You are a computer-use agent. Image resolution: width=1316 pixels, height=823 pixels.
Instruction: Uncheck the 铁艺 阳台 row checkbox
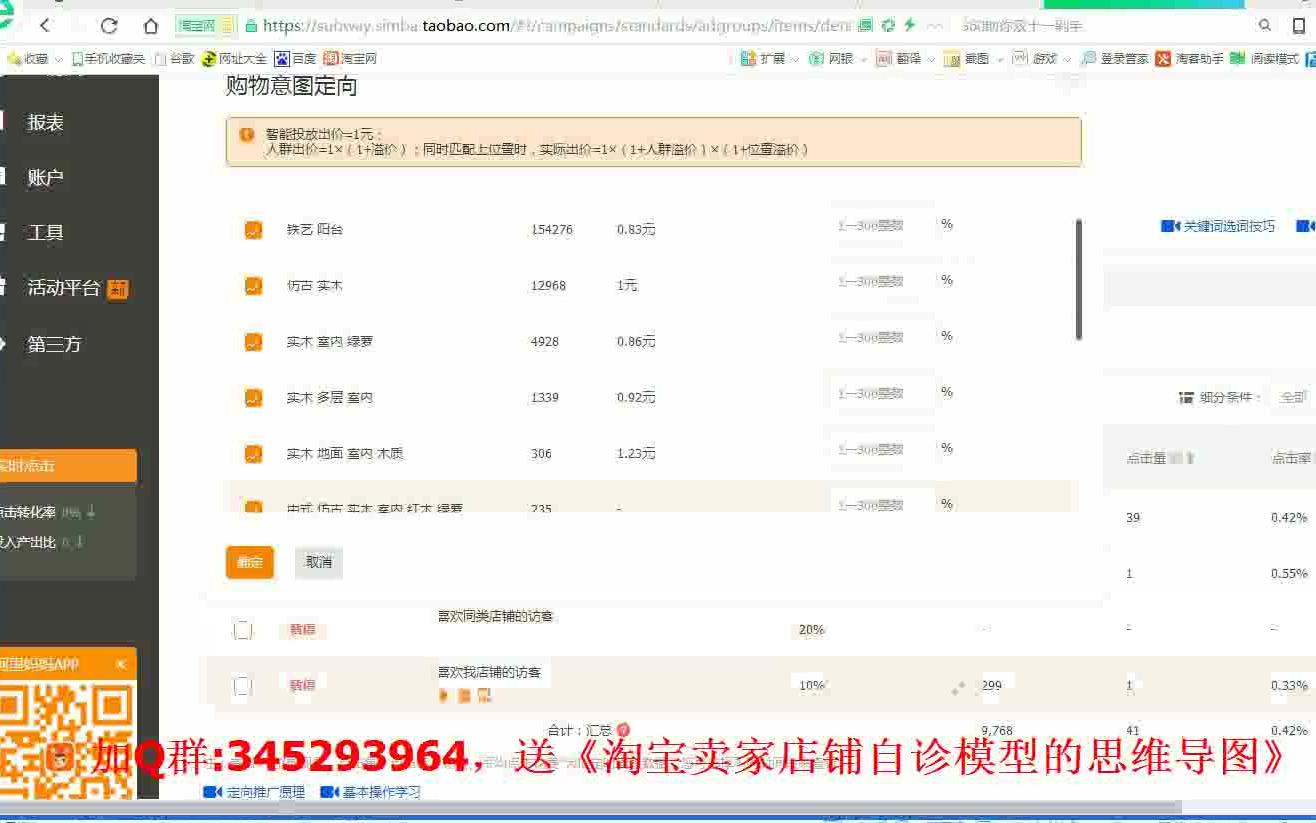pos(254,230)
